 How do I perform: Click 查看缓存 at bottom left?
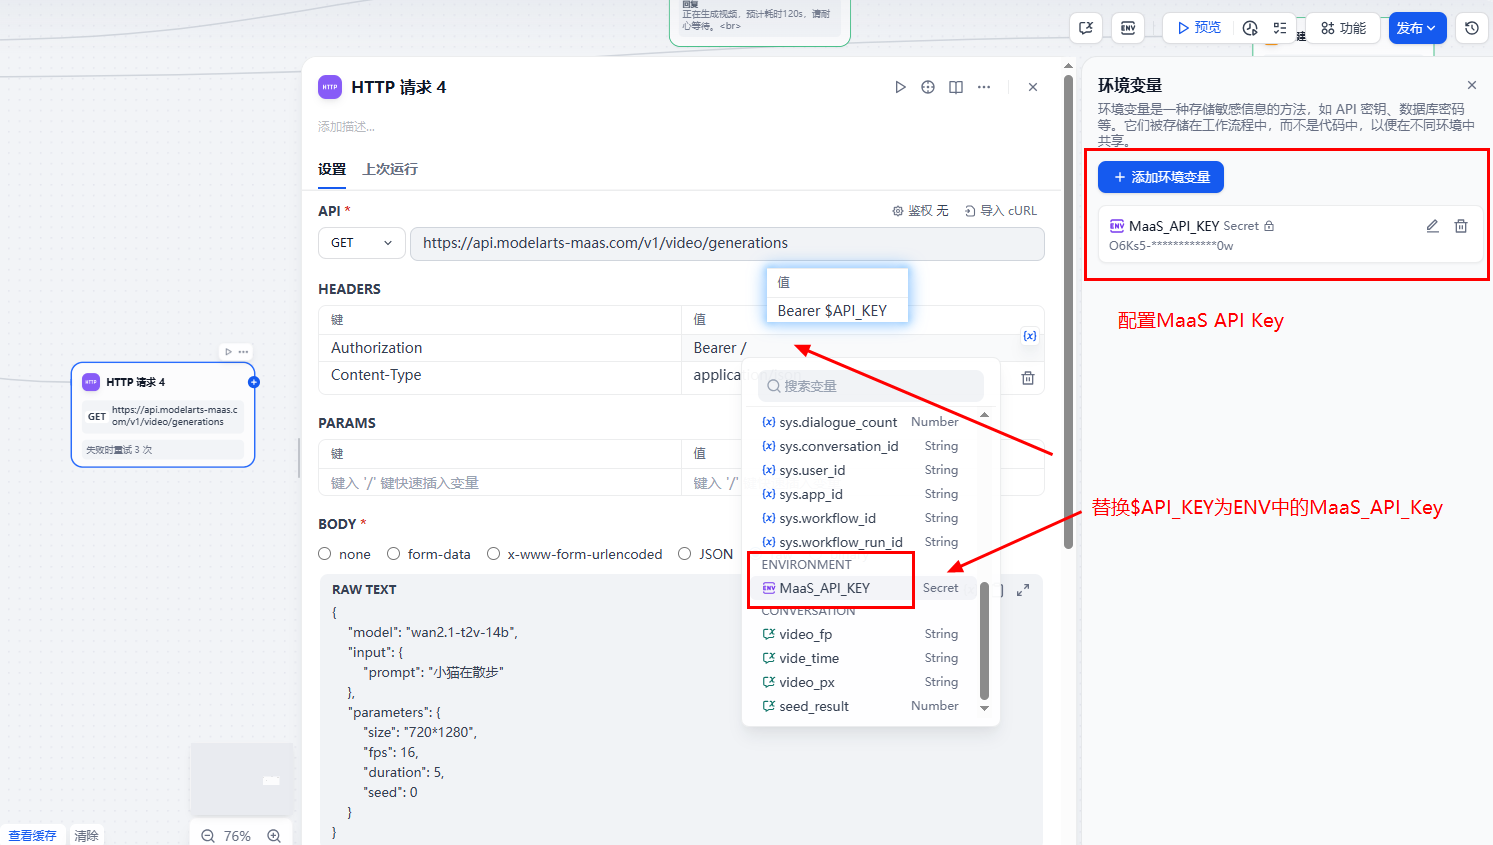coord(32,836)
